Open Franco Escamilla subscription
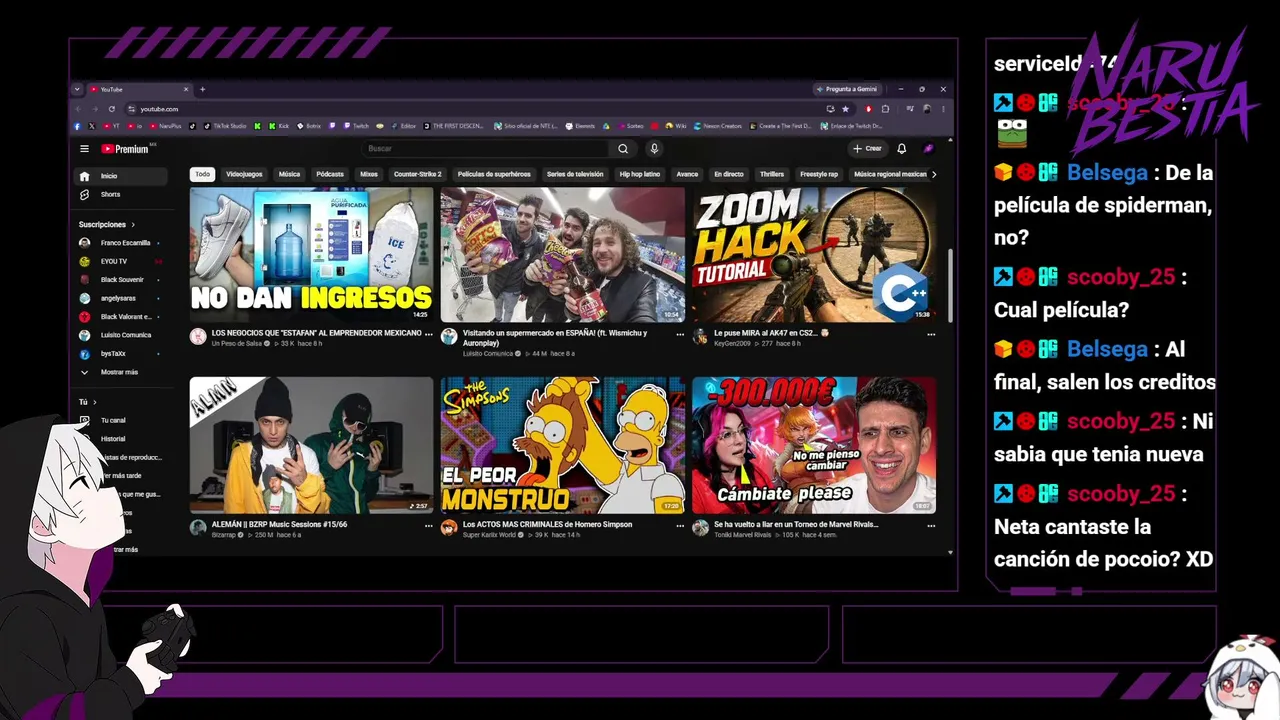The image size is (1280, 720). pos(122,243)
